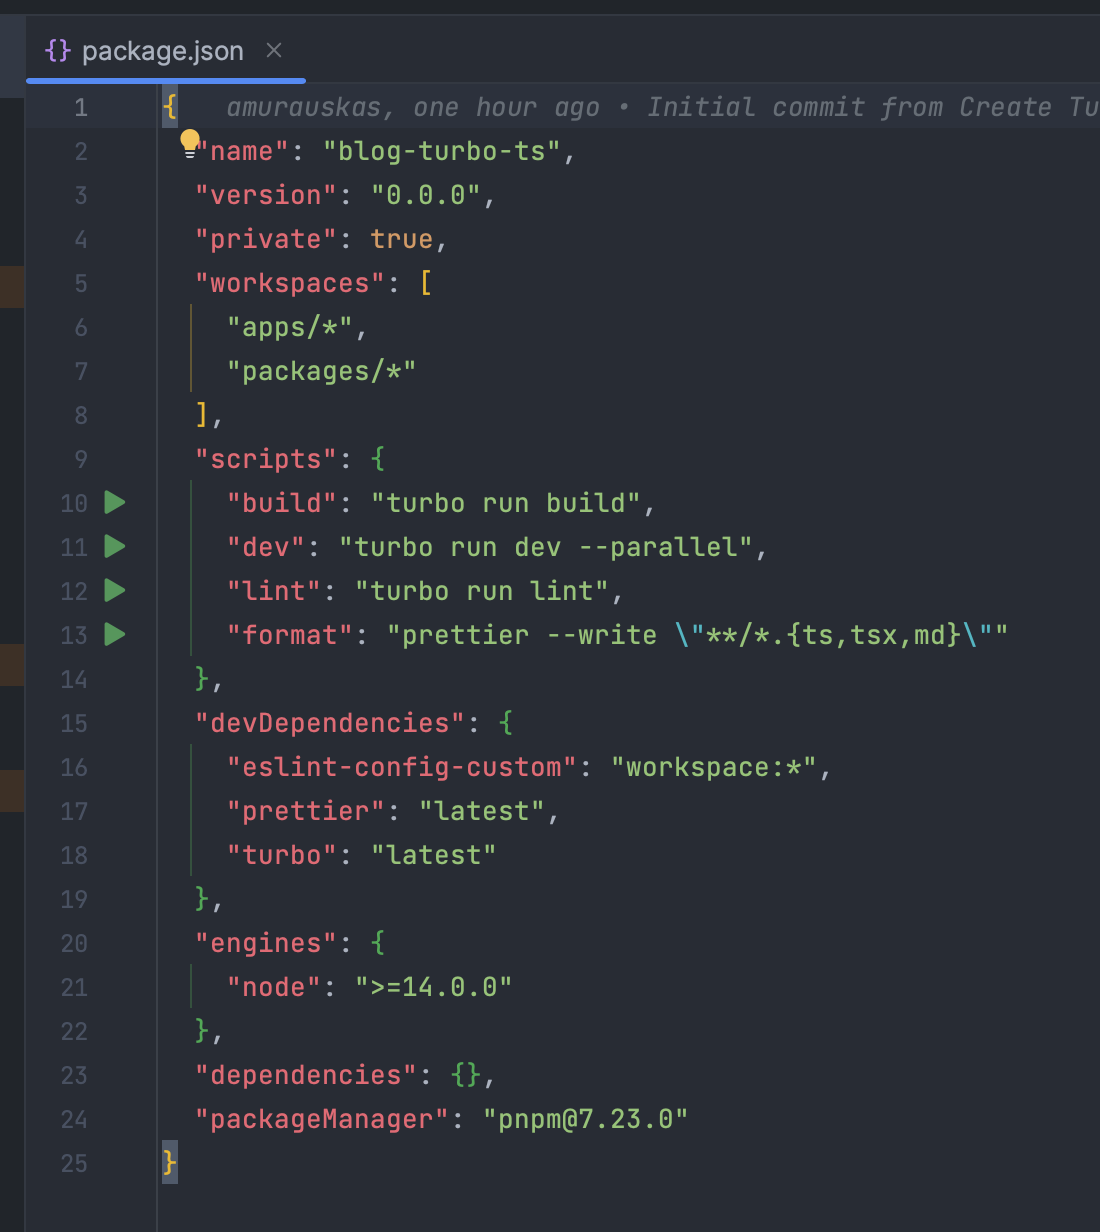
Task: Click the true value of private
Action: [x=401, y=239]
